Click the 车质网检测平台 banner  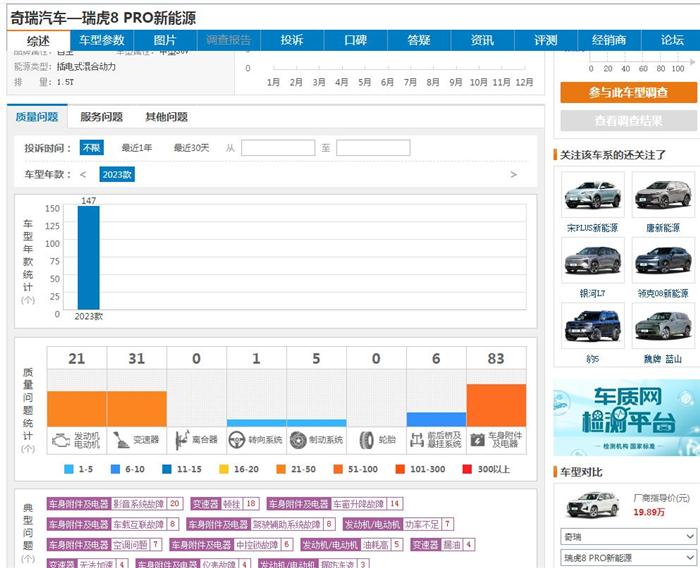point(626,418)
